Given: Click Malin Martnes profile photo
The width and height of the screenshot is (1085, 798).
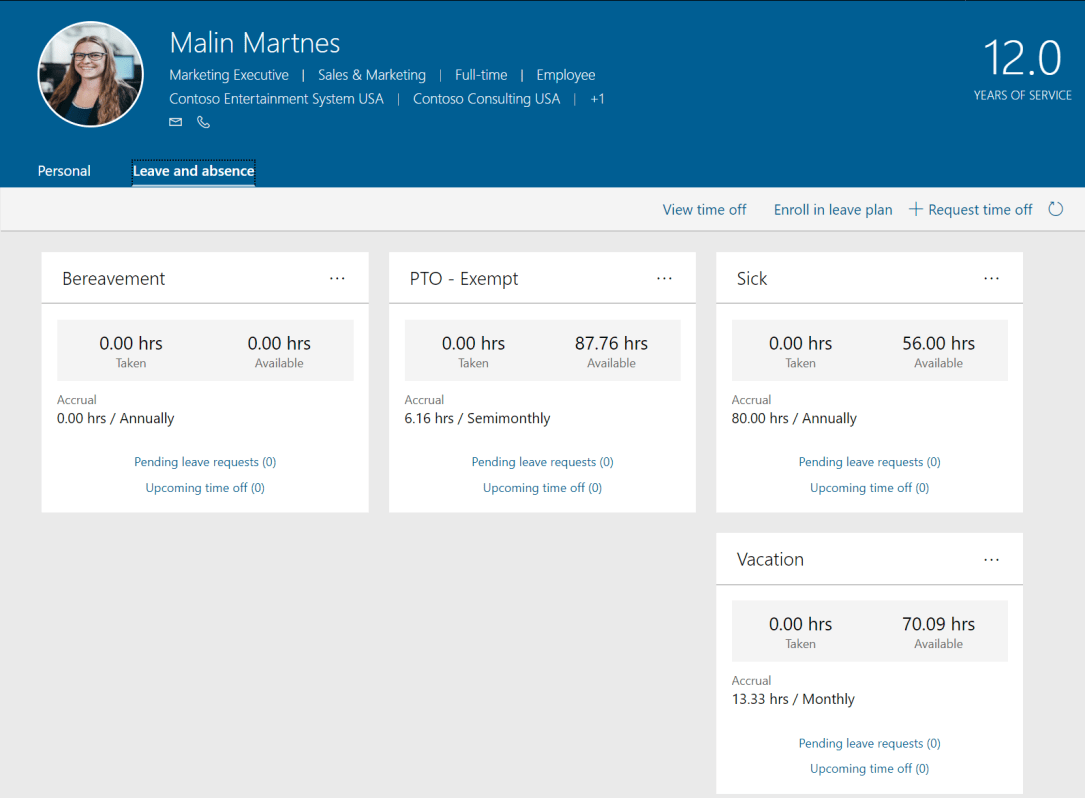Looking at the screenshot, I should [x=90, y=75].
